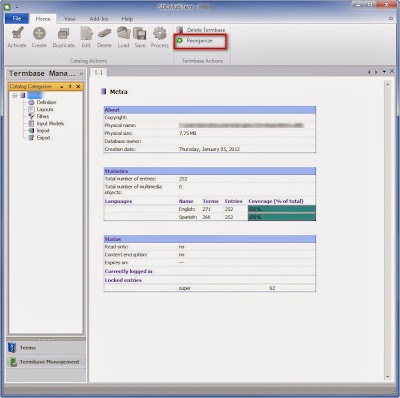Open the Help ribbon tab
The width and height of the screenshot is (400, 398).
[x=127, y=19]
